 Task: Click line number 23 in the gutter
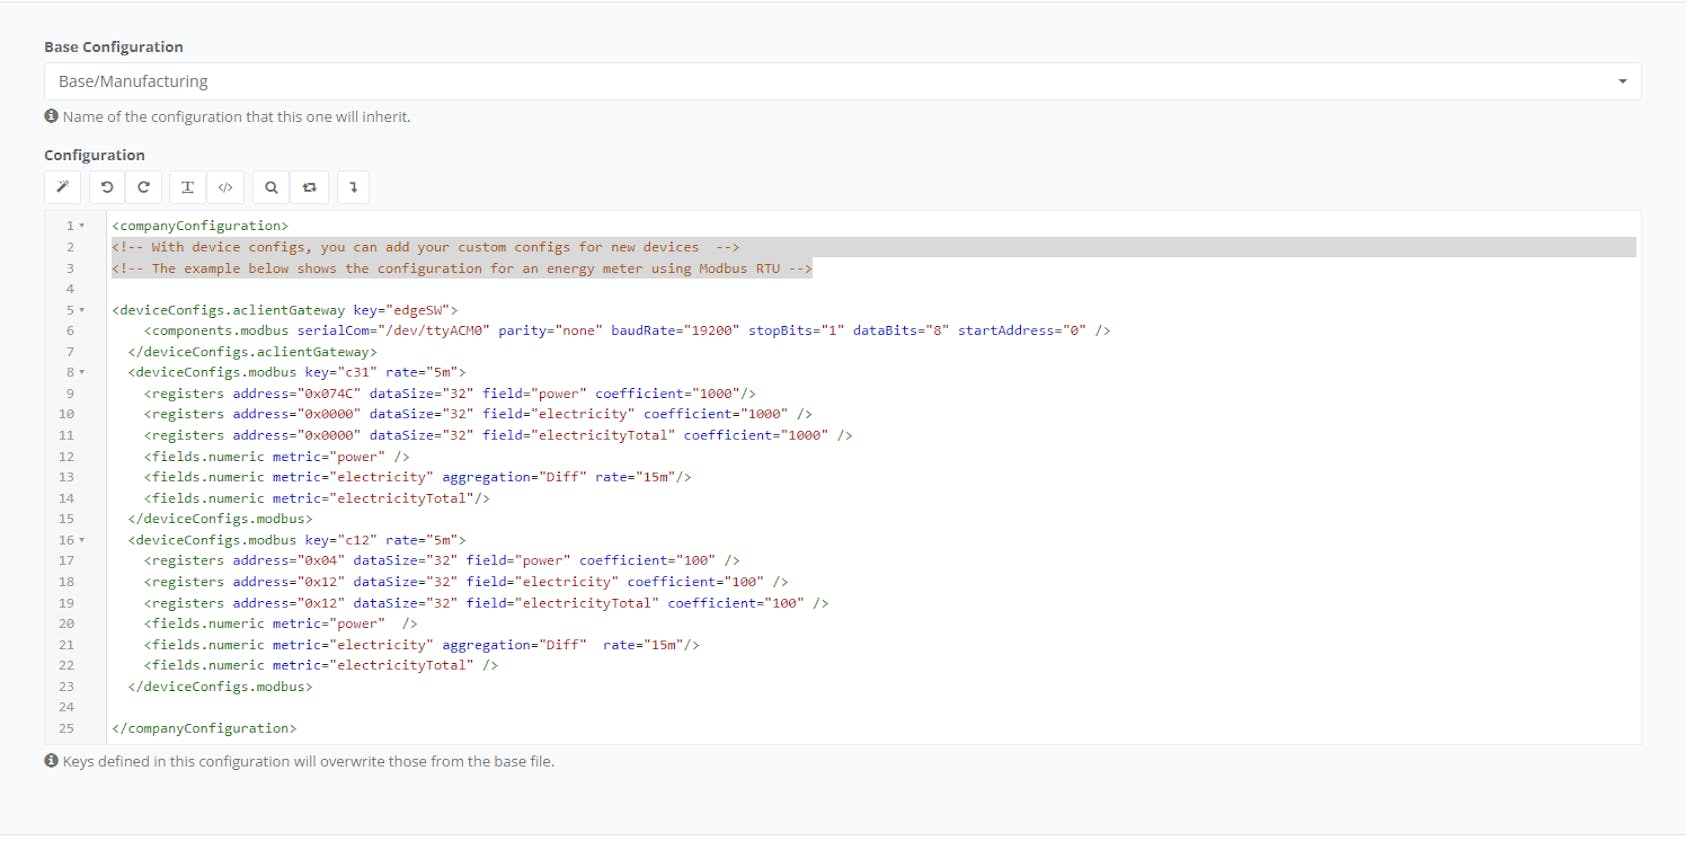click(66, 686)
